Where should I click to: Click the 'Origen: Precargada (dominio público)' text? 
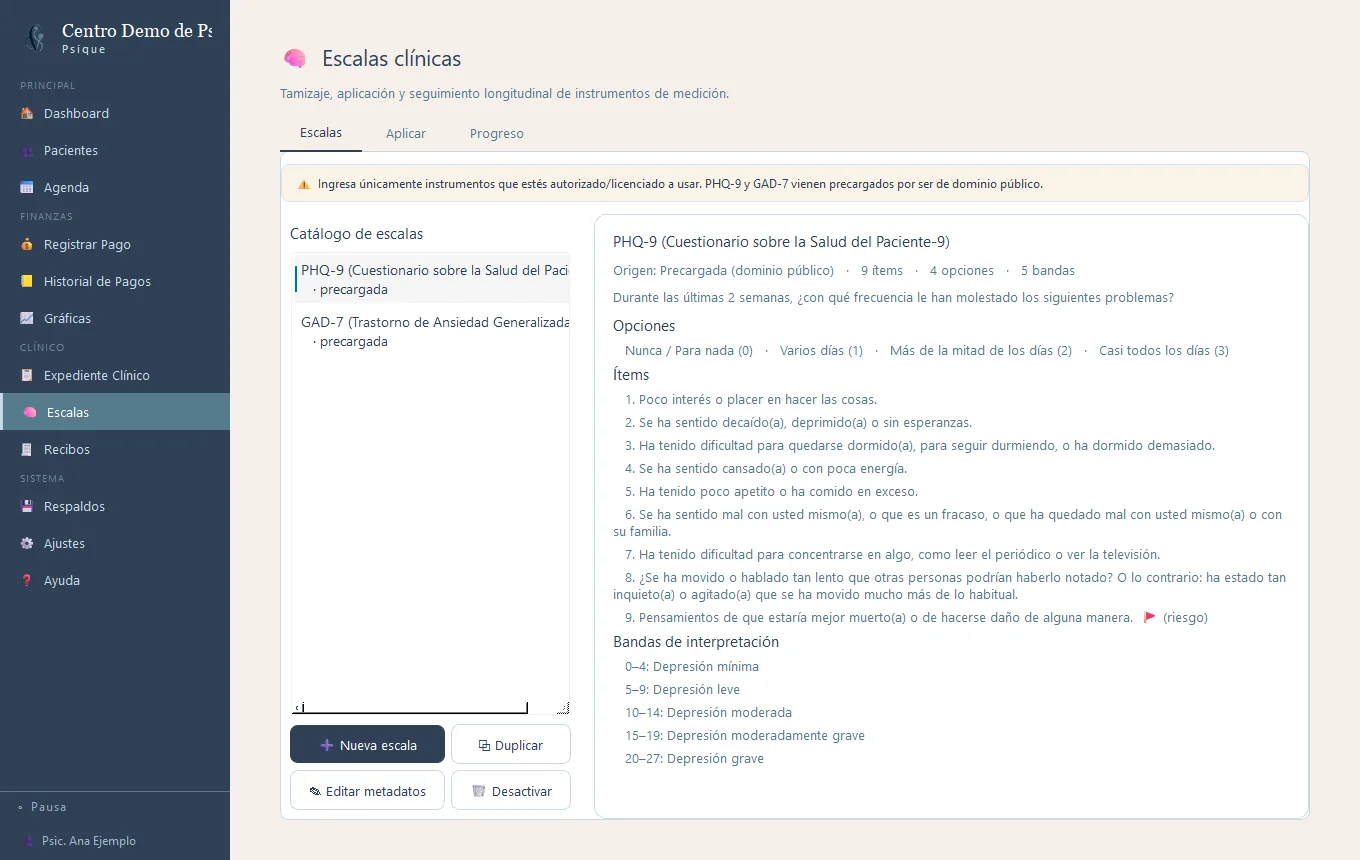723,271
